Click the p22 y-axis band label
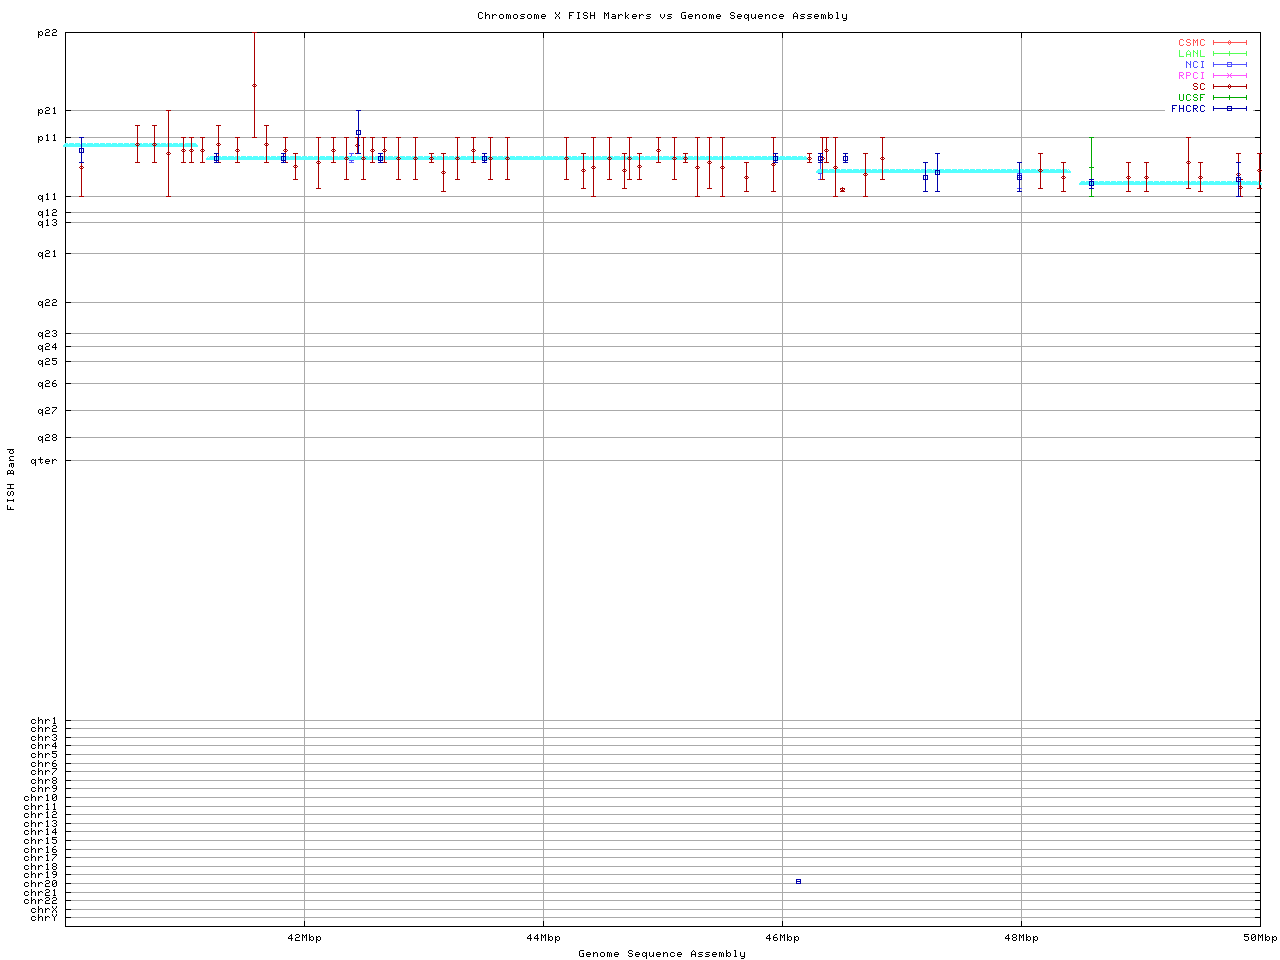1280x960 pixels. pos(47,33)
